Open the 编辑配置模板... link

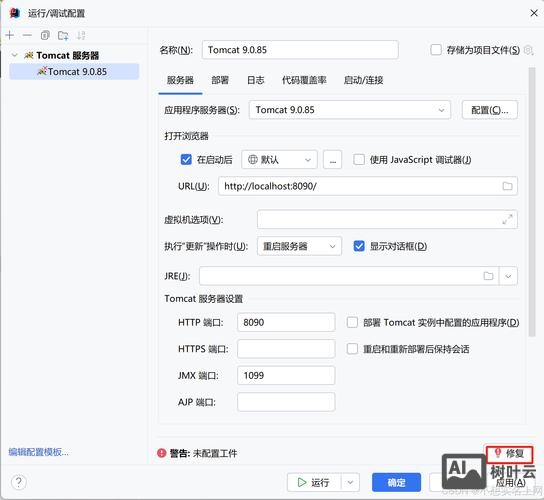point(39,452)
